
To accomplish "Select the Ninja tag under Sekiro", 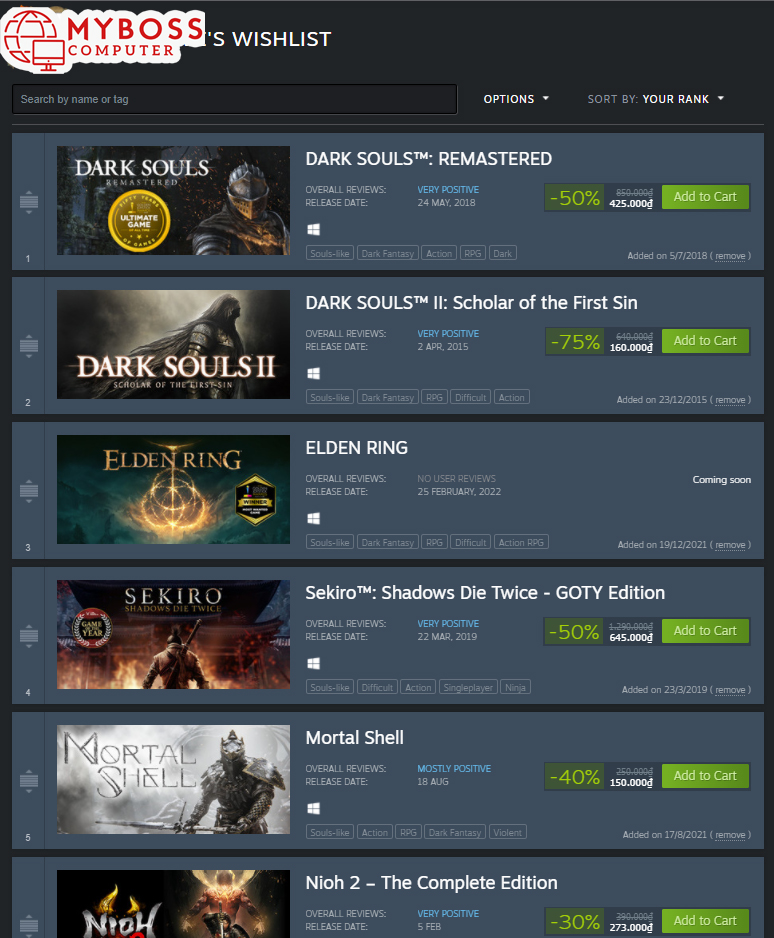I will (x=515, y=687).
